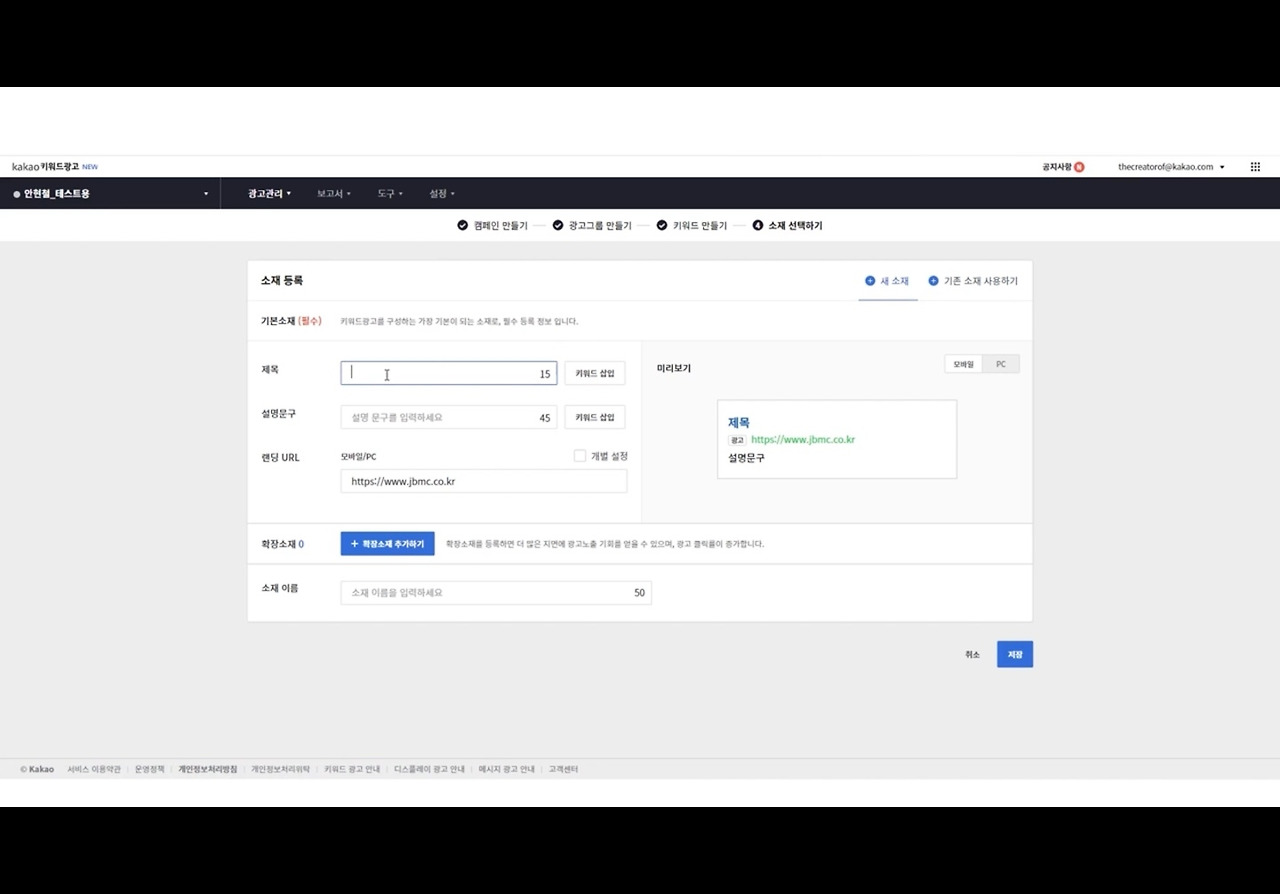Open 디스플레이 광고 안내 footer link
The width and height of the screenshot is (1280, 894).
(430, 769)
